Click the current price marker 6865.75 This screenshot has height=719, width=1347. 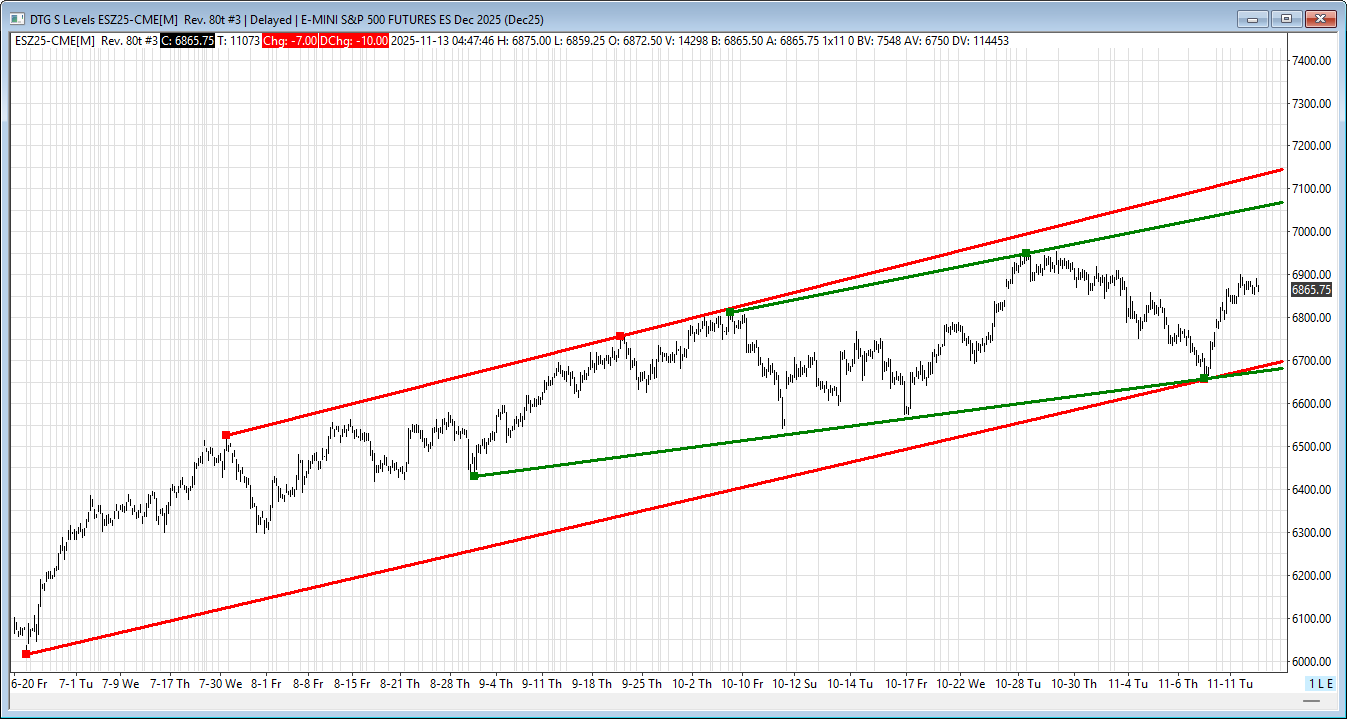click(1311, 290)
